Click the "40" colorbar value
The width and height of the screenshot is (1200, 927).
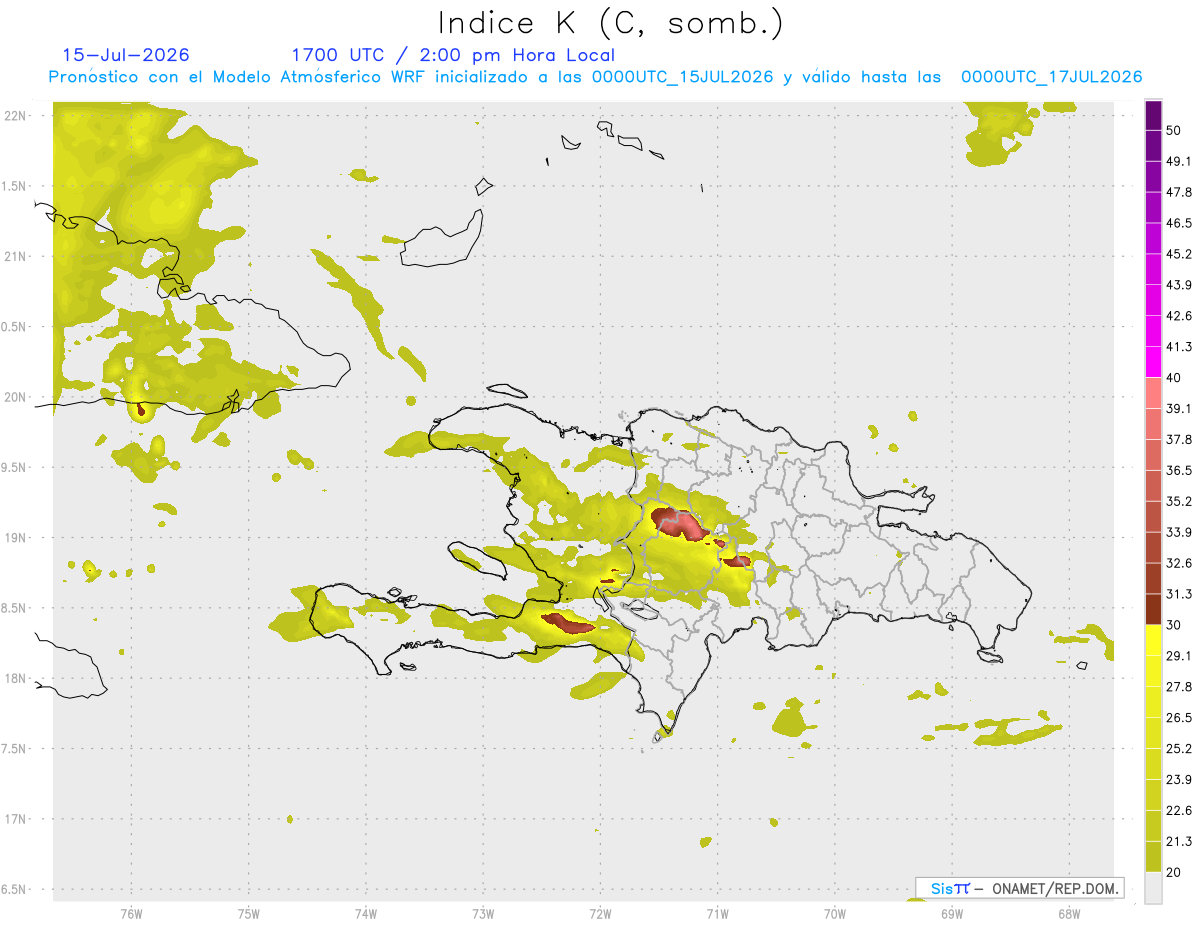1175,378
